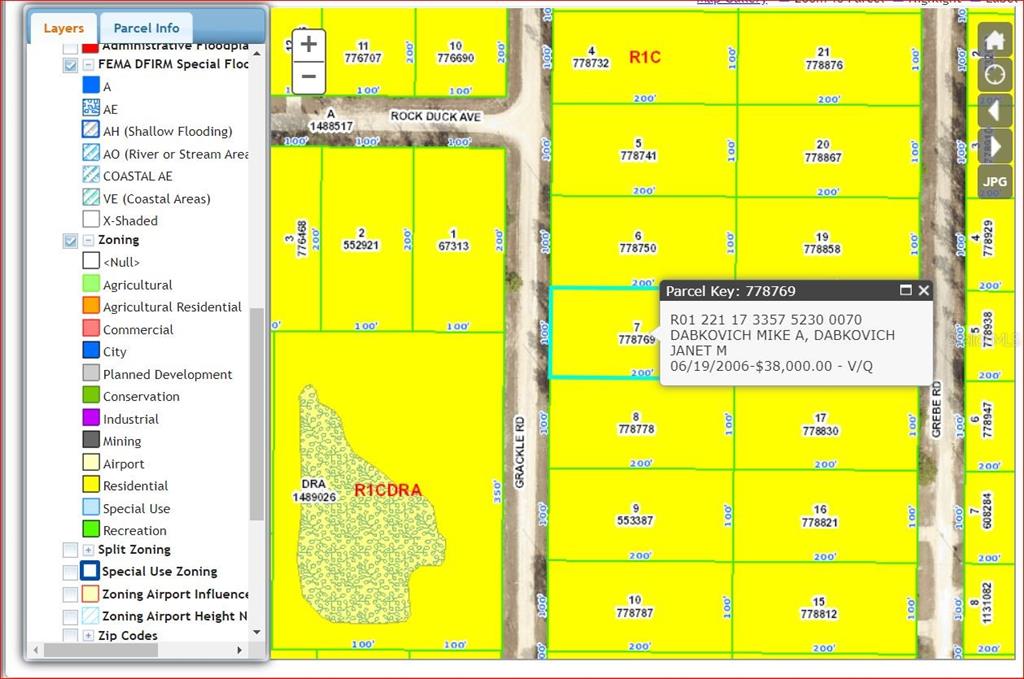Click the Home extent map button
The width and height of the screenshot is (1024, 679).
[x=995, y=41]
